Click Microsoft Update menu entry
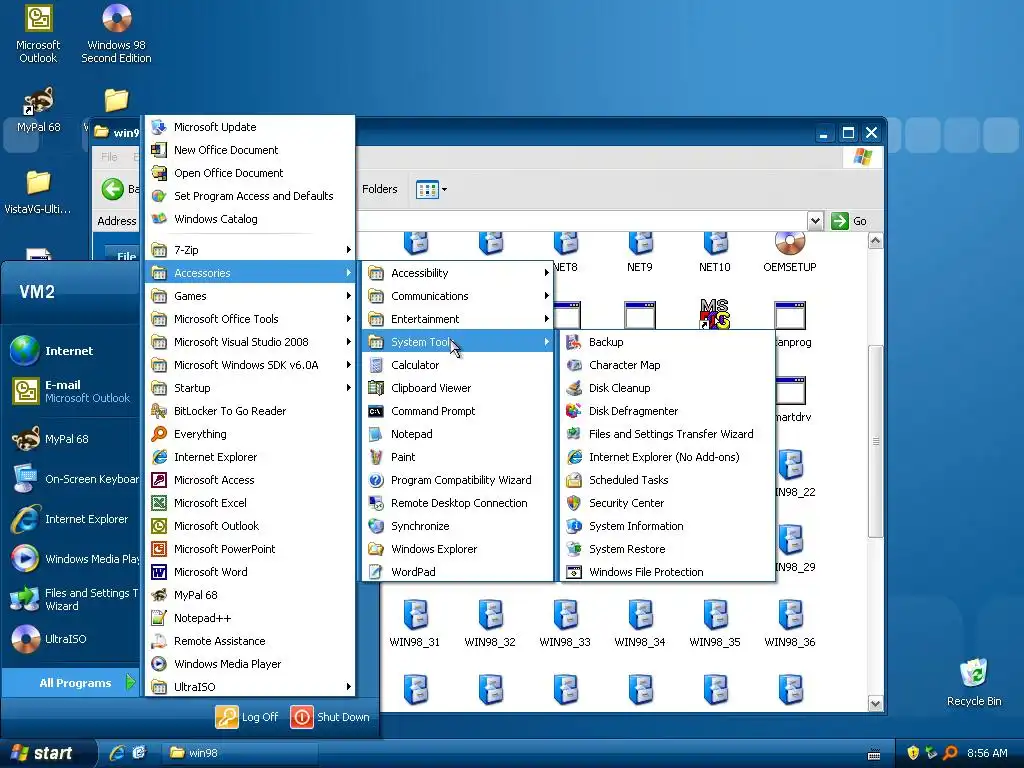The width and height of the screenshot is (1024, 768). [250, 127]
